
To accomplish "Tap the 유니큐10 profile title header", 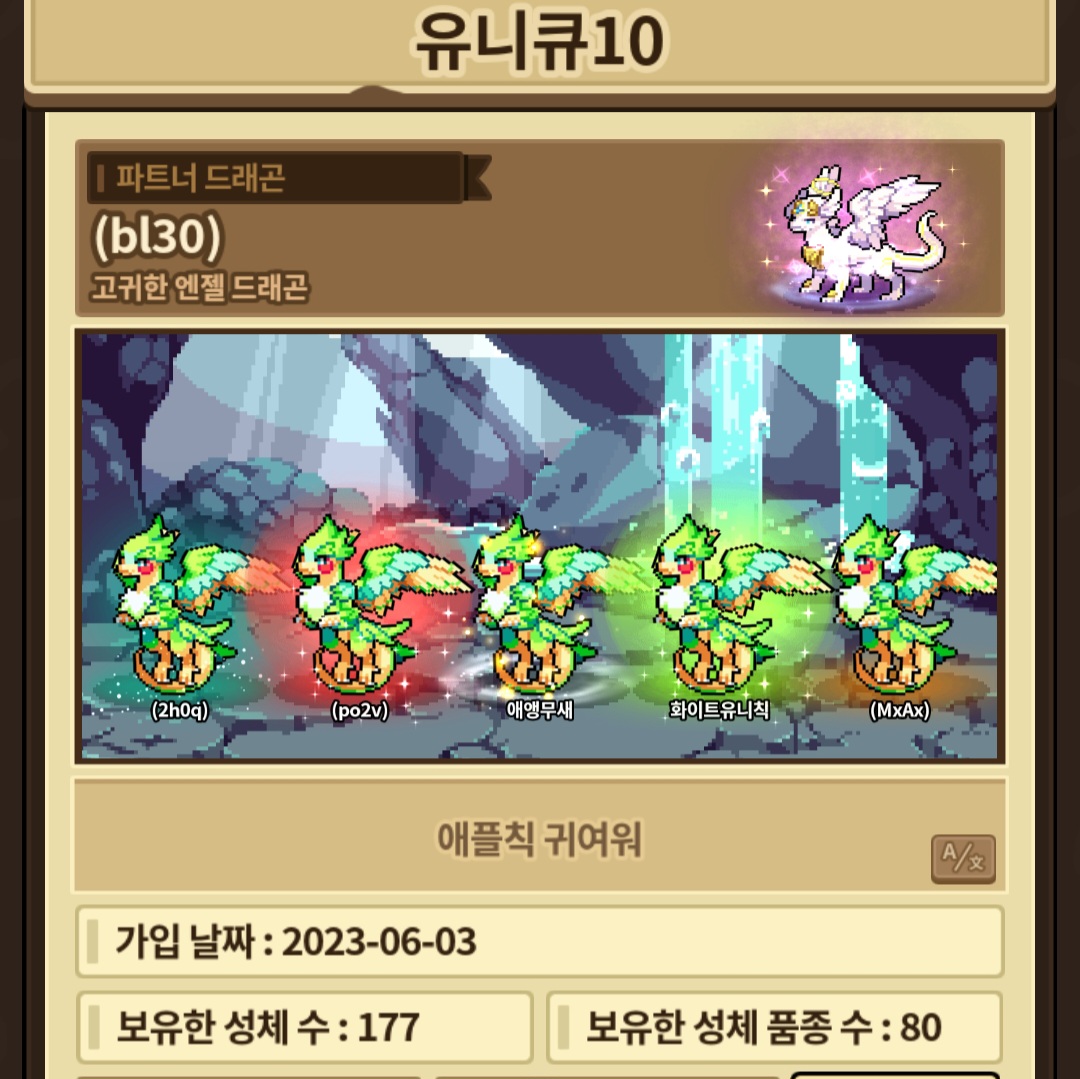I will [x=539, y=41].
